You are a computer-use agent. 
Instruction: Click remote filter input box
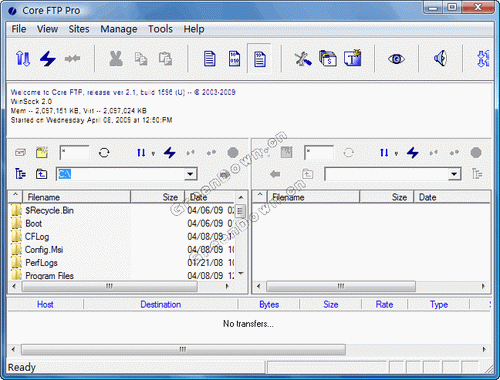tap(319, 153)
